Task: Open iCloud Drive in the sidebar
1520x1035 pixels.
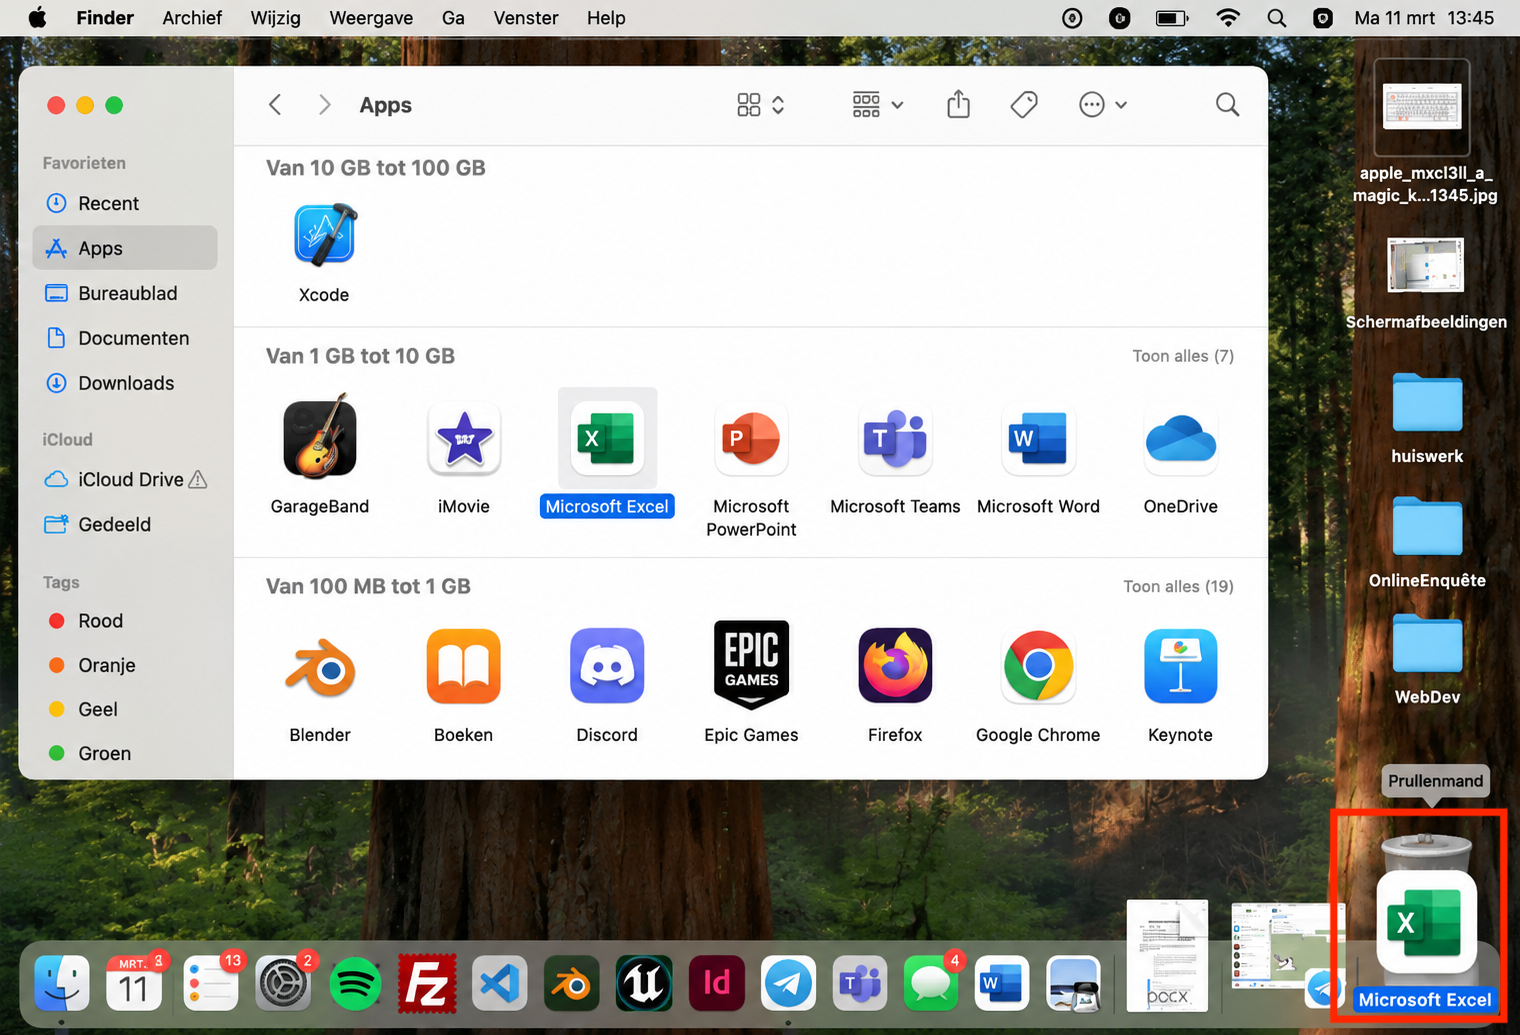Action: [x=125, y=479]
